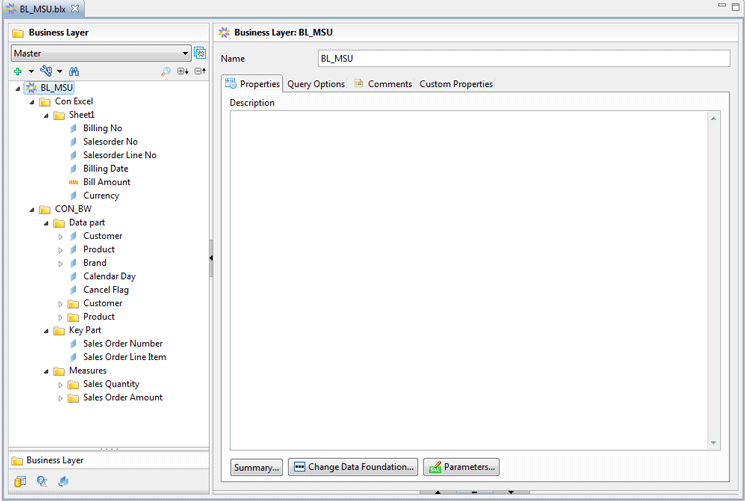
Task: Collapse the Sheet1 folder
Action: (x=46, y=116)
